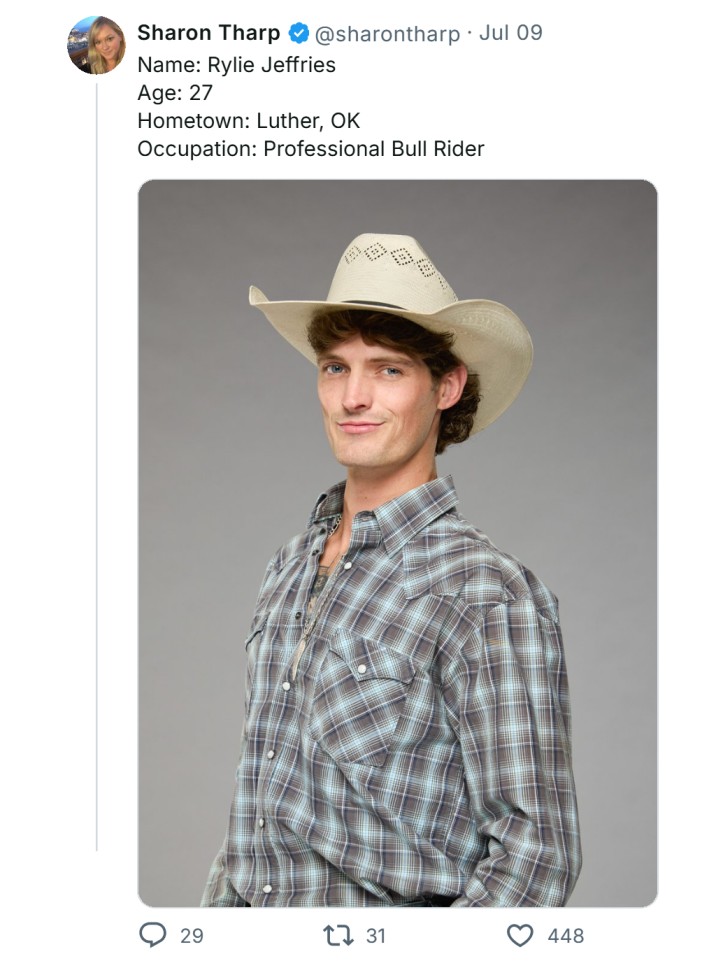The height and width of the screenshot is (968, 723).
Task: Click the 'Name: Rylie Jeffries' text line
Action: click(x=236, y=65)
